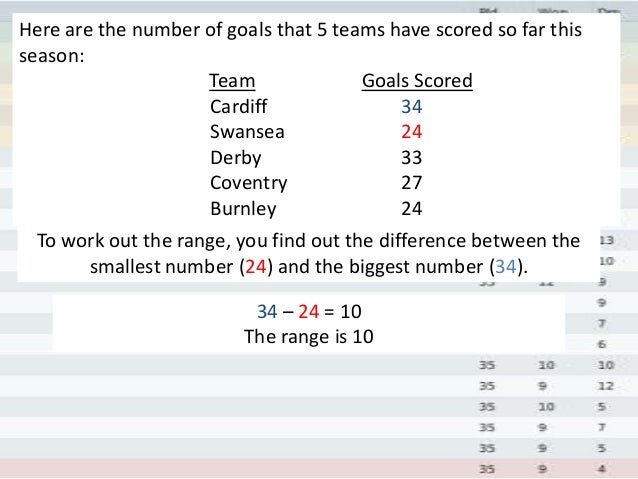Click the red 24 in the explanation
Image resolution: width=638 pixels, height=479 pixels.
[256, 267]
